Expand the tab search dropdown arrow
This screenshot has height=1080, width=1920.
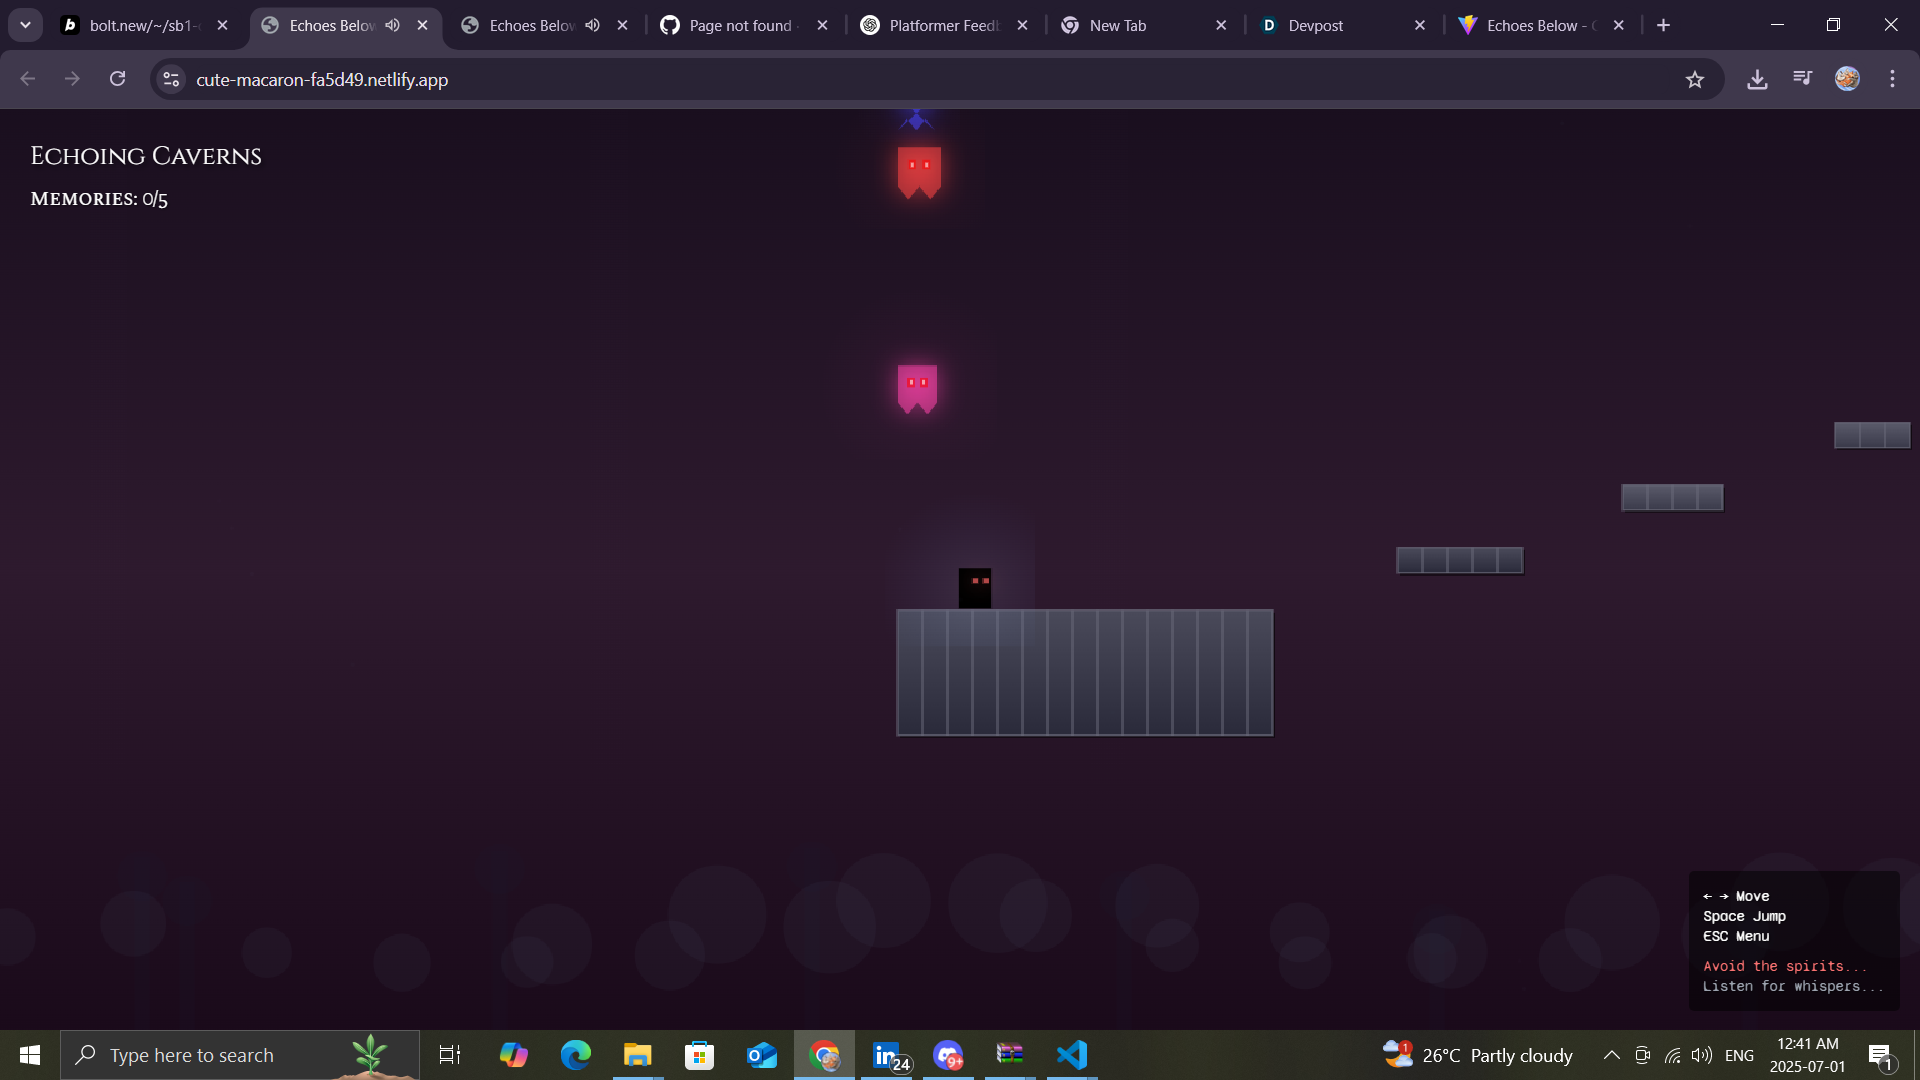[x=25, y=25]
